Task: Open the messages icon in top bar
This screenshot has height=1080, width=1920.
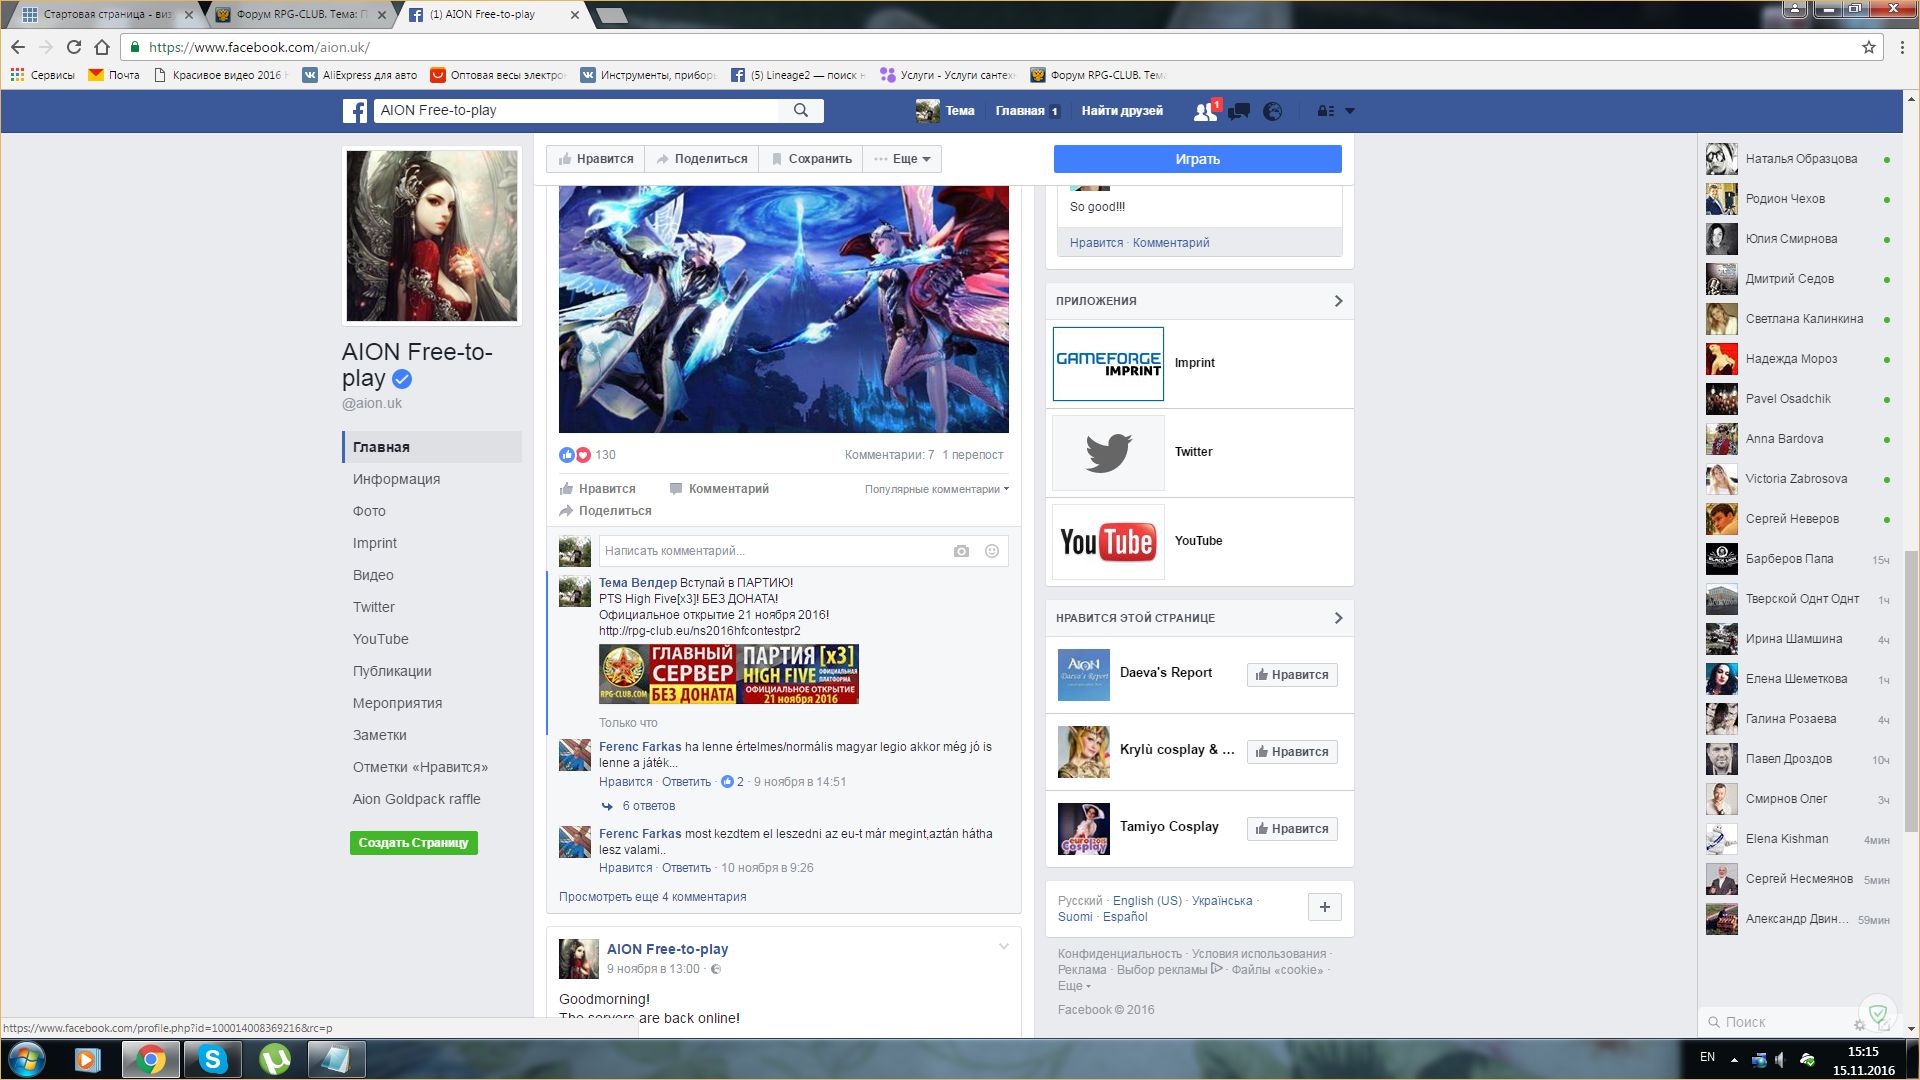Action: tap(1239, 111)
